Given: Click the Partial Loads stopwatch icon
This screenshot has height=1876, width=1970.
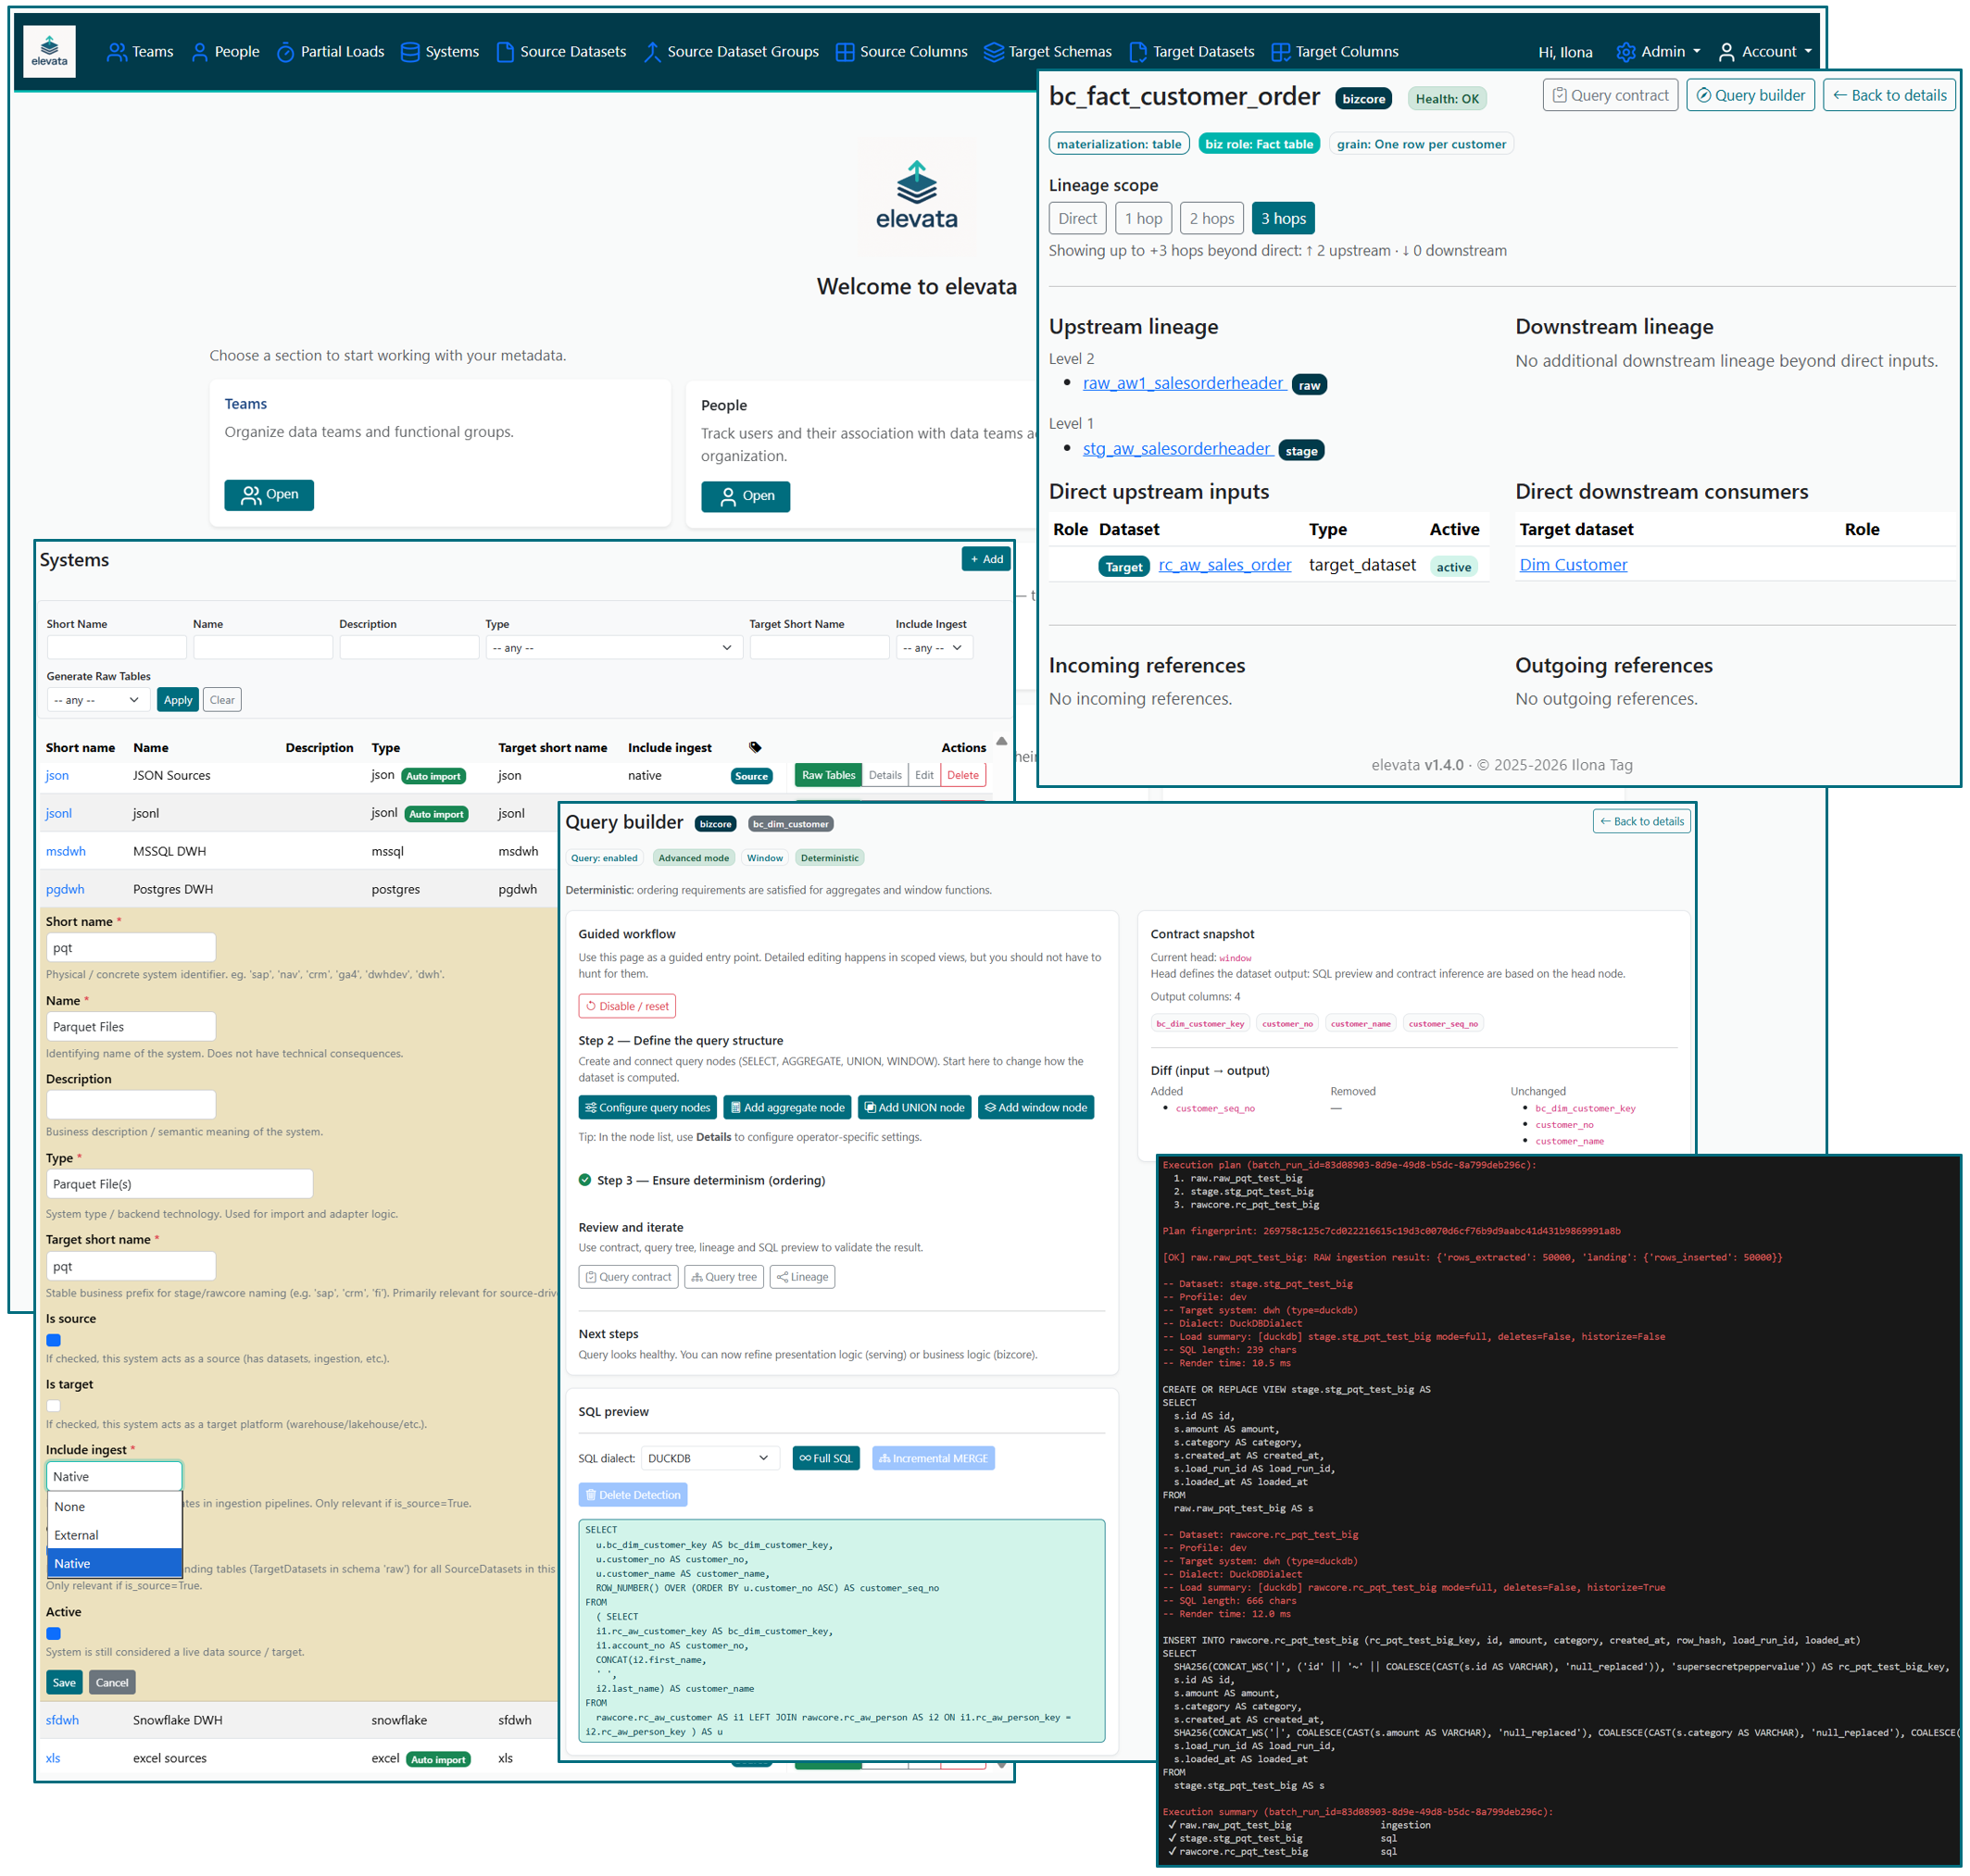Looking at the screenshot, I should click(x=285, y=52).
